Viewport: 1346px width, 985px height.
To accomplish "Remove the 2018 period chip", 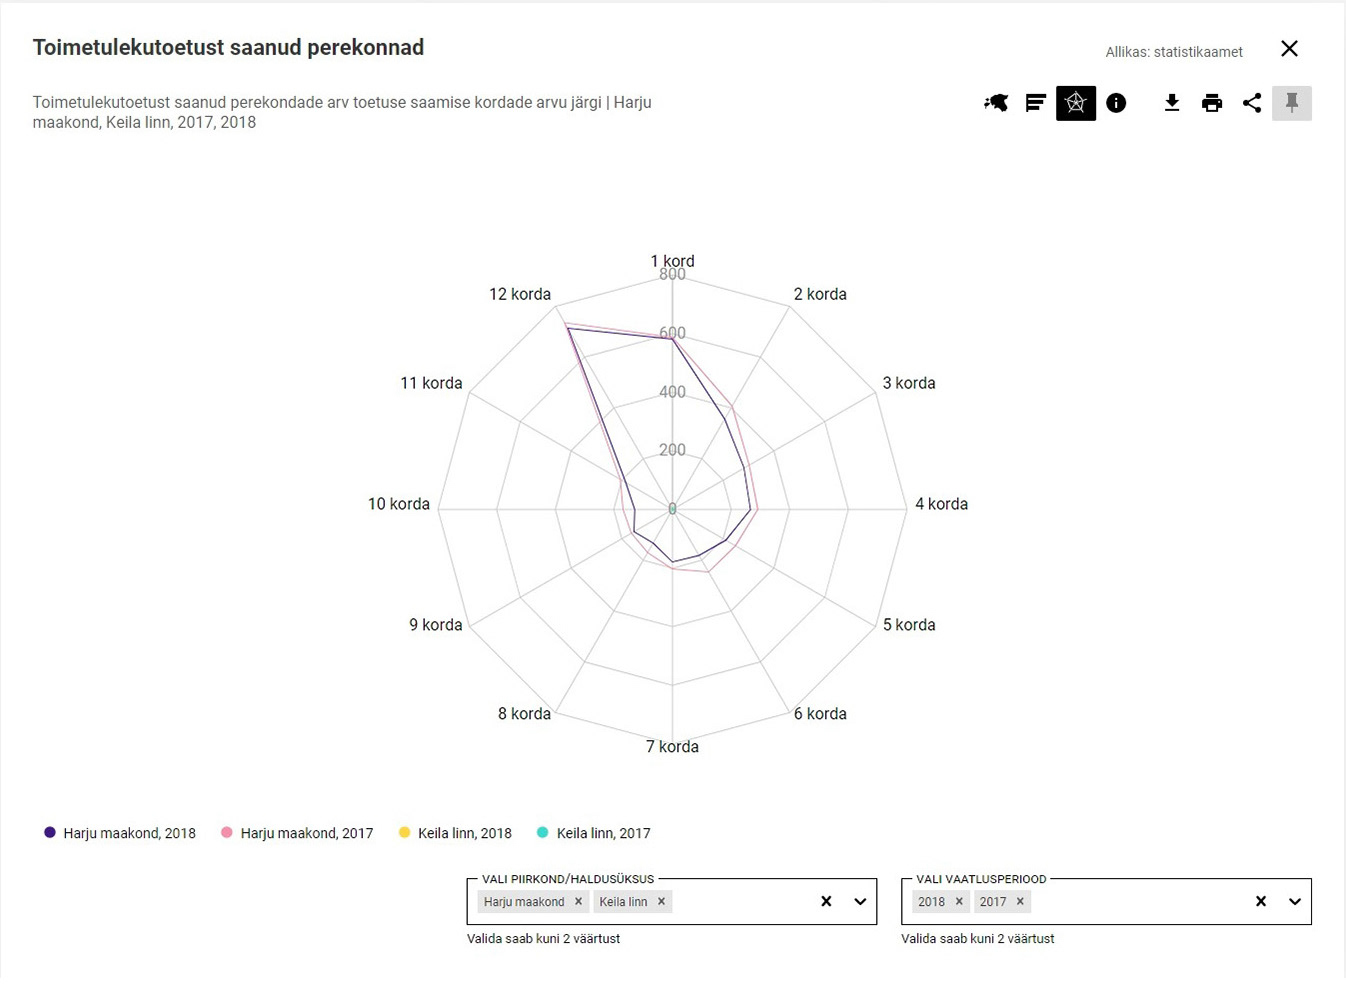I will click(x=959, y=902).
